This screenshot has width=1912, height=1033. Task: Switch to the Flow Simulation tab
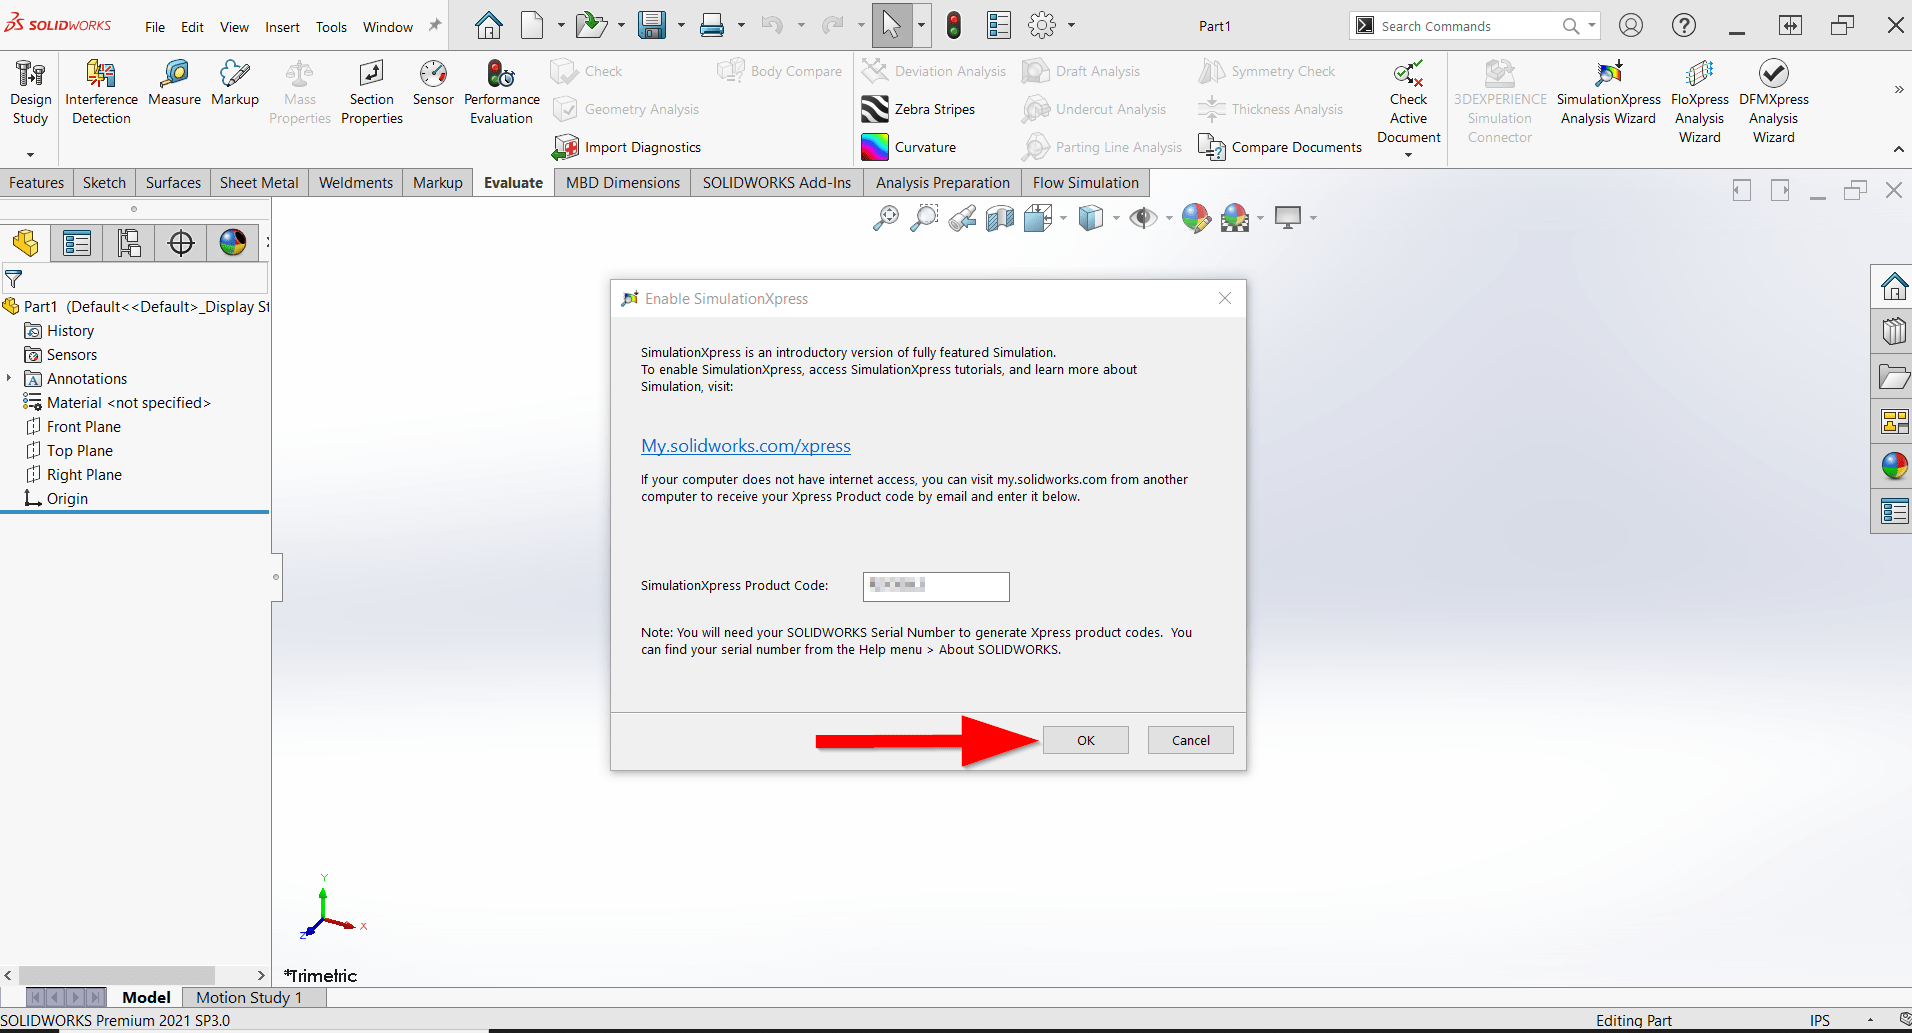tap(1084, 182)
